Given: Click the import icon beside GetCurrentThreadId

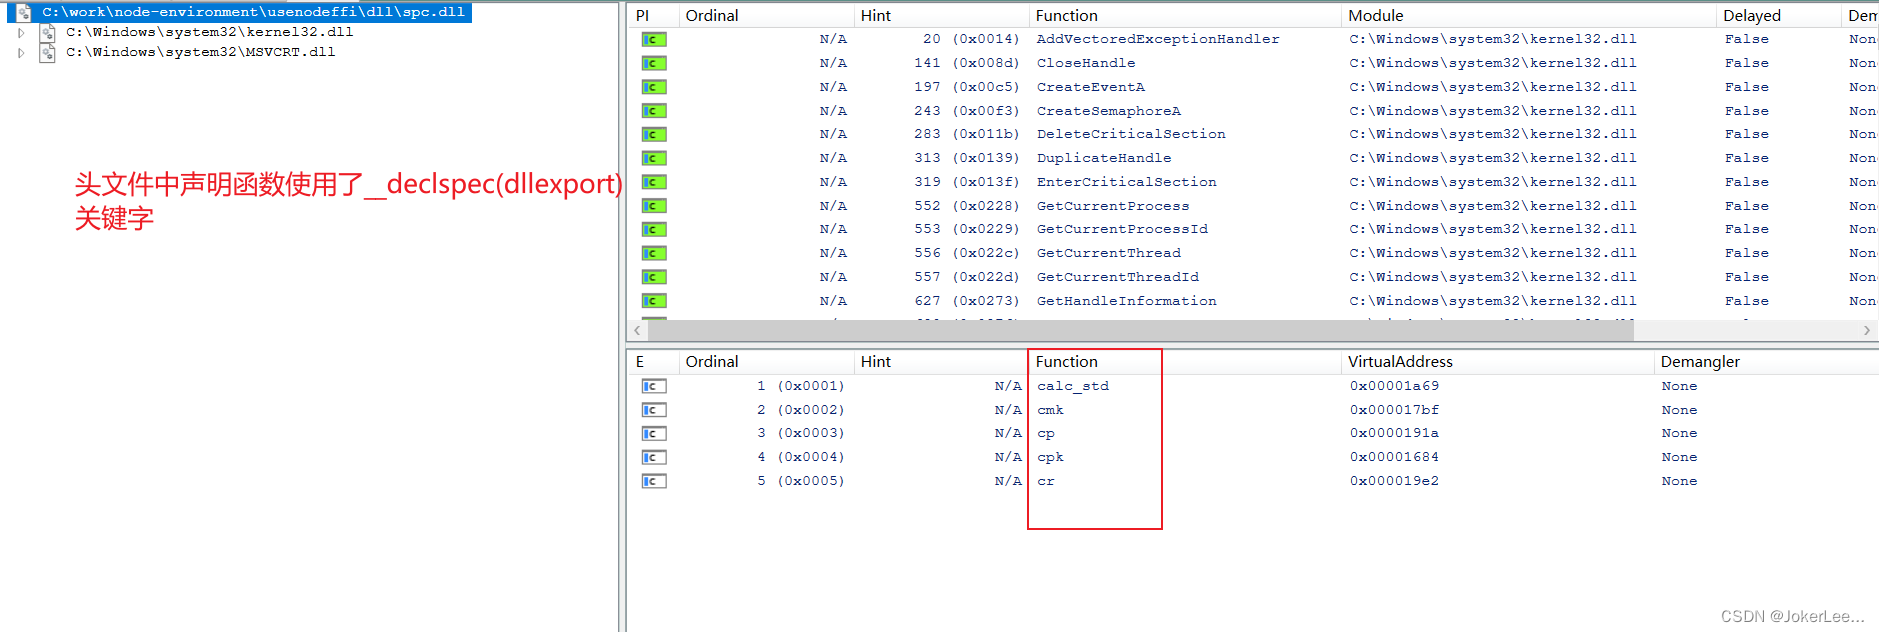Looking at the screenshot, I should [654, 278].
